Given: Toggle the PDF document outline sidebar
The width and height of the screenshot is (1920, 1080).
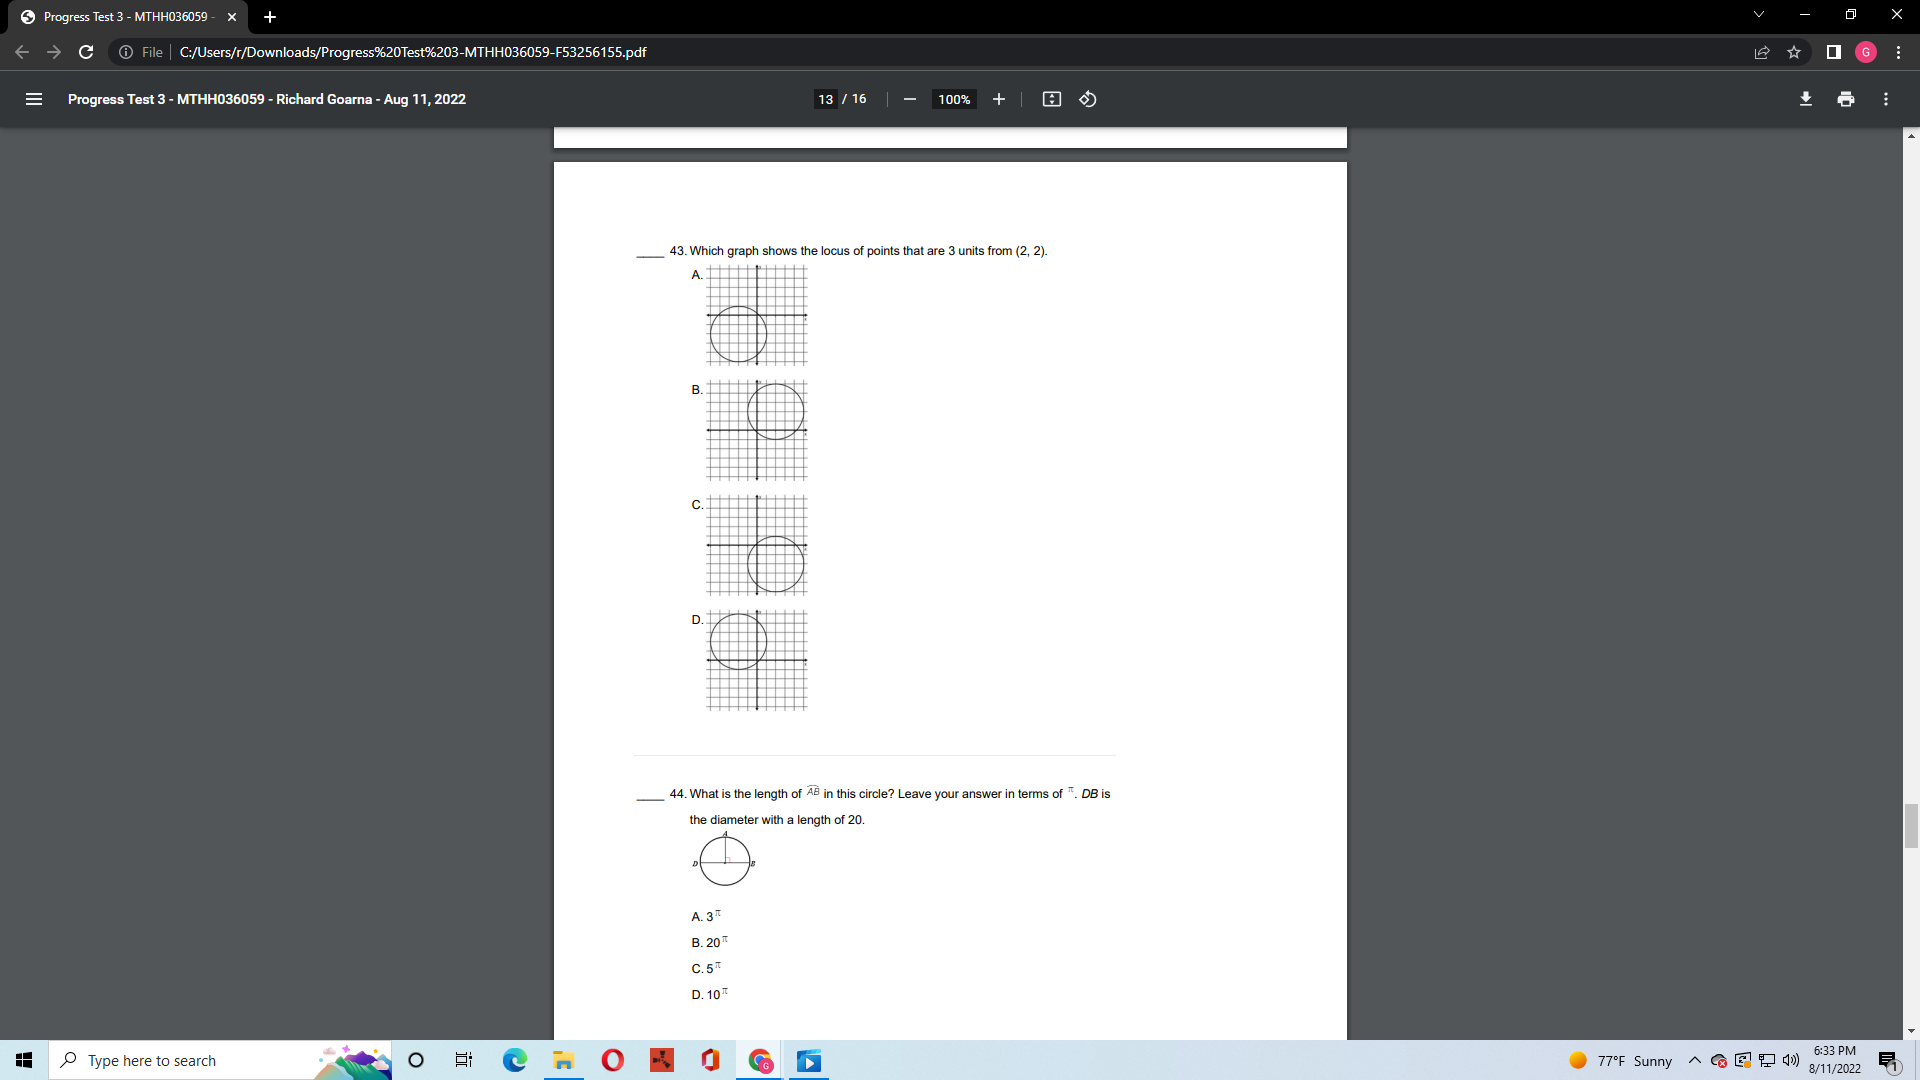Looking at the screenshot, I should [34, 99].
